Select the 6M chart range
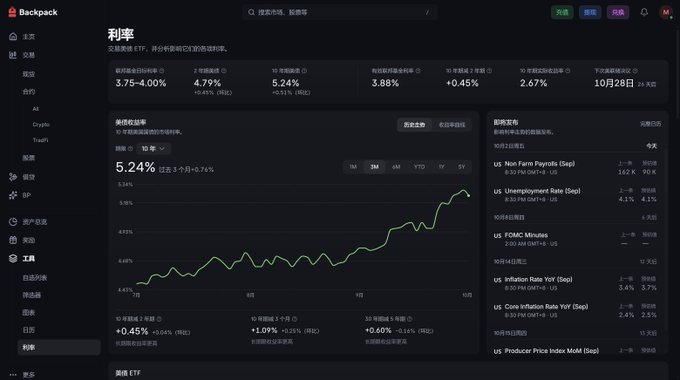The width and height of the screenshot is (680, 380). coord(396,167)
